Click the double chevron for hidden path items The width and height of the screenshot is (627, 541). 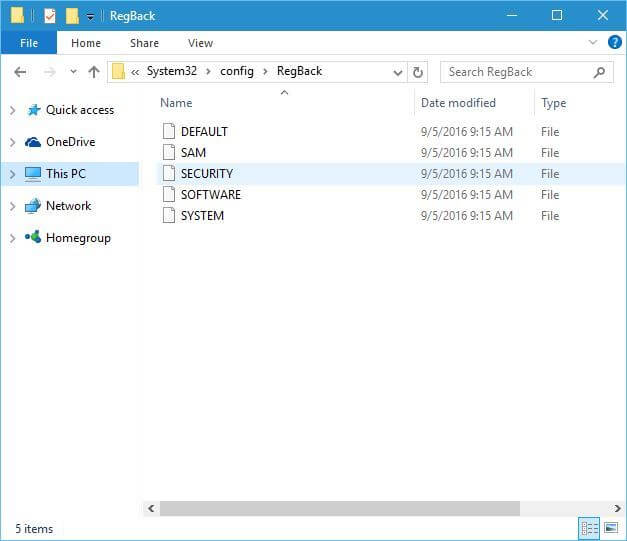(135, 72)
